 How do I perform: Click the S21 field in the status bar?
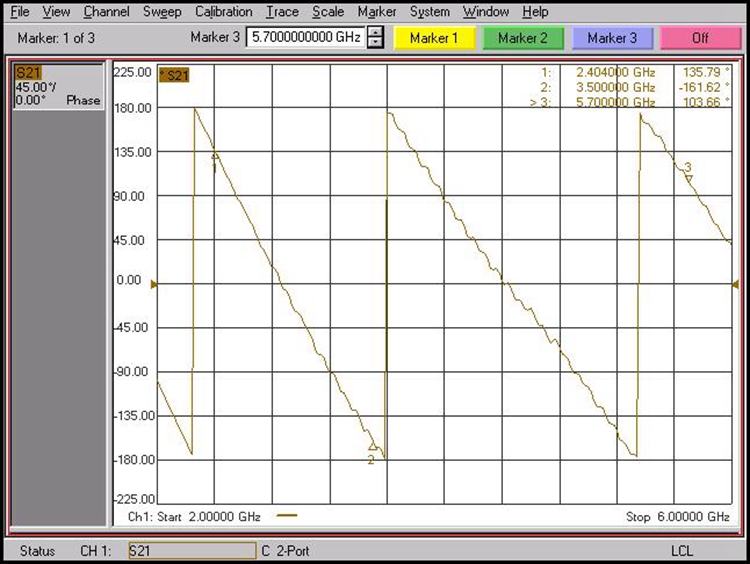tap(191, 551)
